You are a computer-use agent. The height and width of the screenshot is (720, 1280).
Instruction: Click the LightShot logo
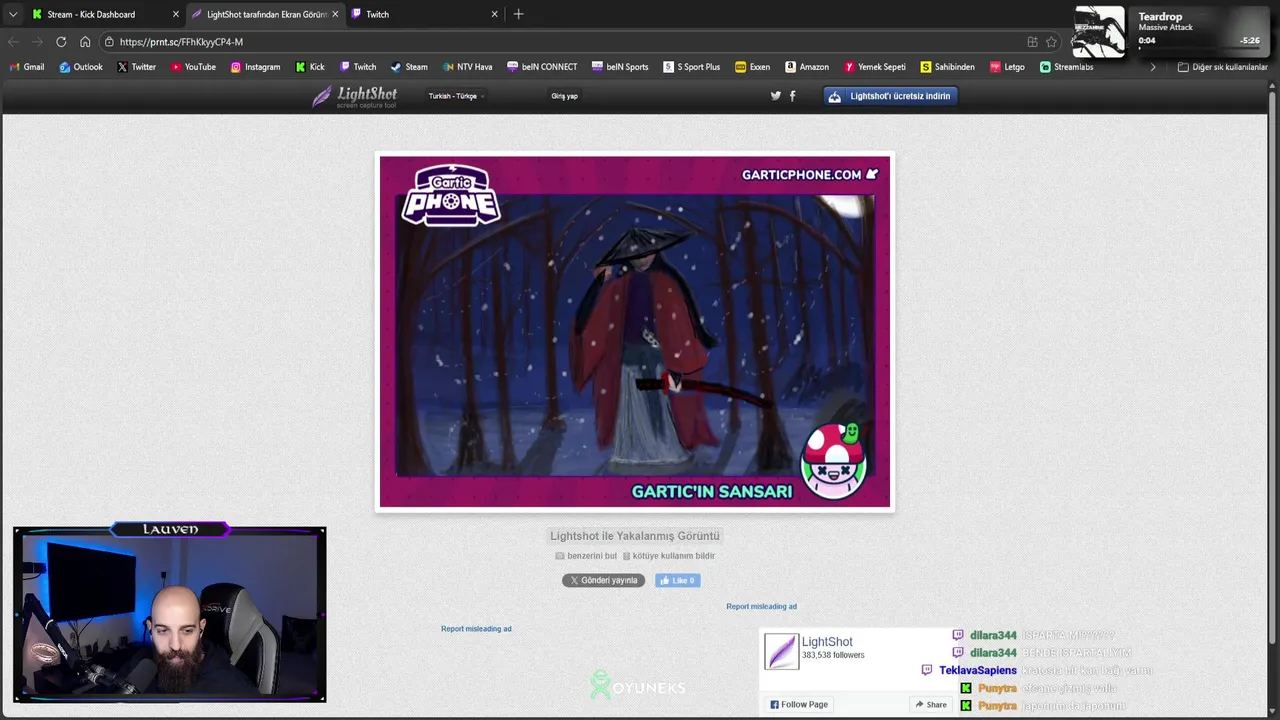point(354,96)
